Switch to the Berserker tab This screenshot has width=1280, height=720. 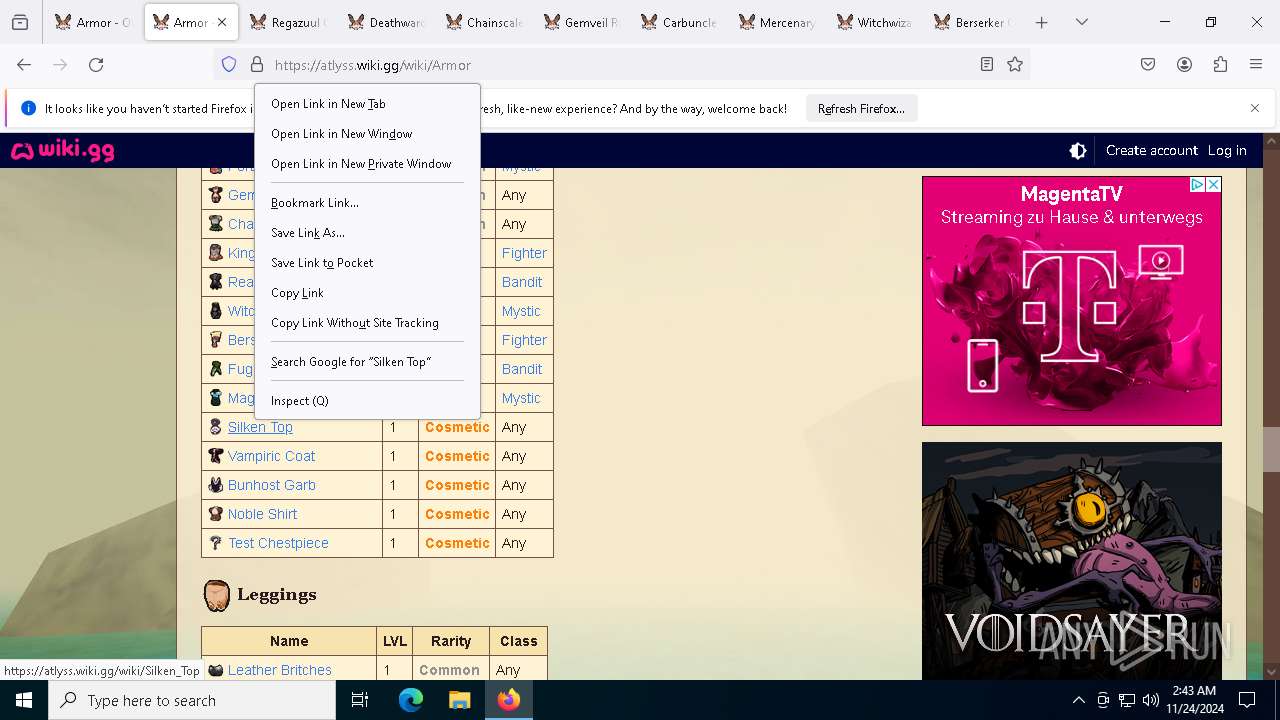tap(972, 22)
